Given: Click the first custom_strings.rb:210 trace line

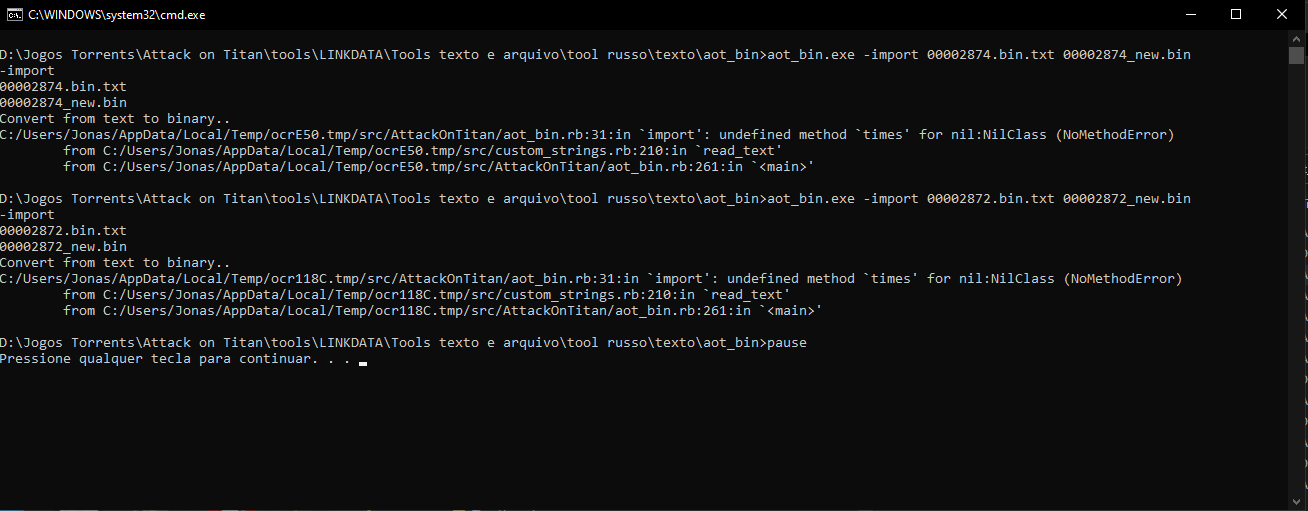Looking at the screenshot, I should click(x=423, y=150).
